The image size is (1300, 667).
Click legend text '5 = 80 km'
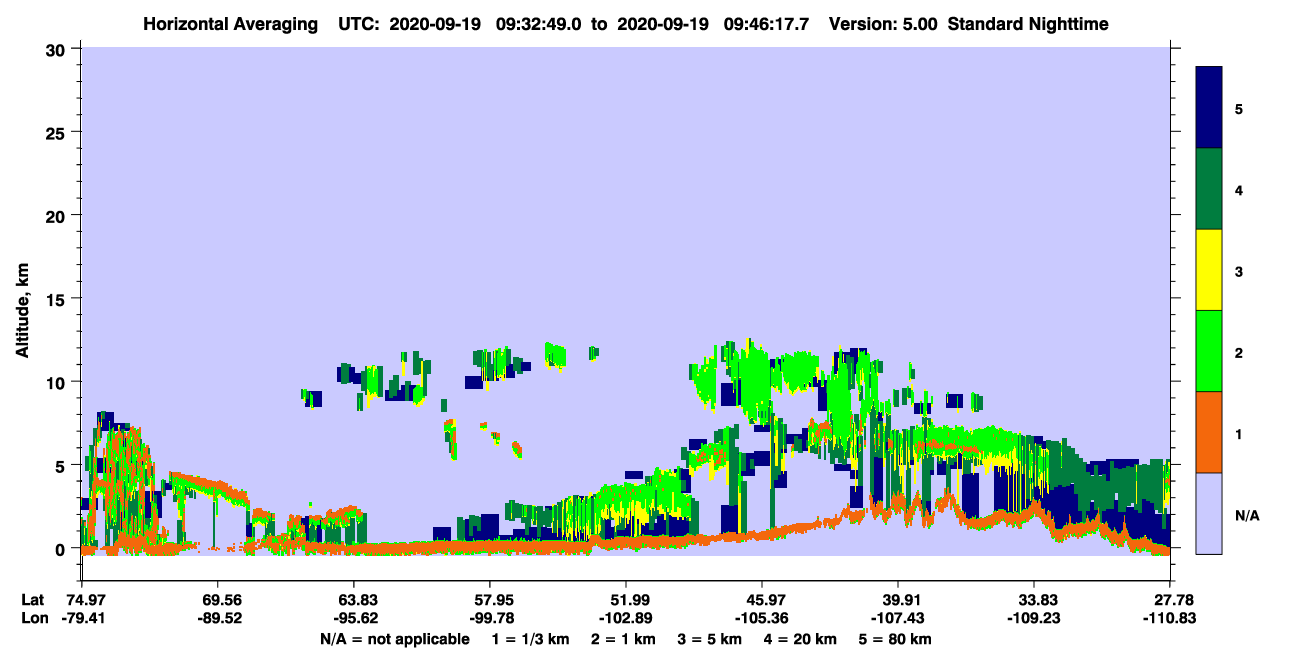coord(895,639)
